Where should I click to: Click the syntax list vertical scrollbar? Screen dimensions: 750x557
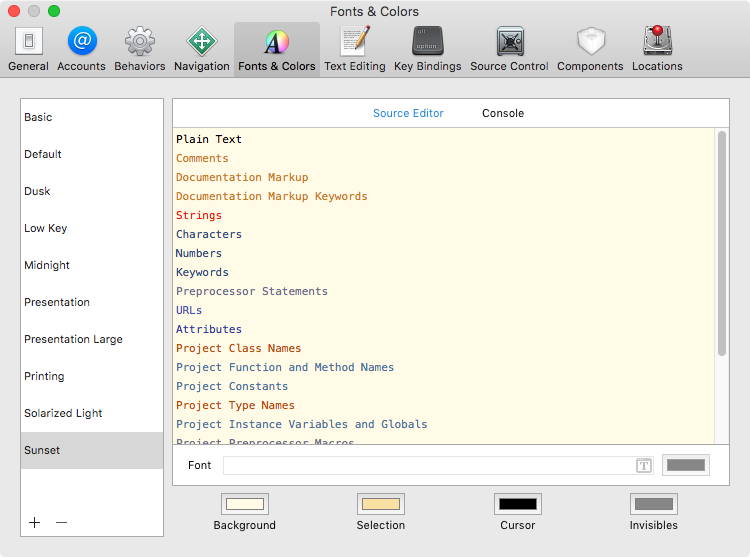722,243
